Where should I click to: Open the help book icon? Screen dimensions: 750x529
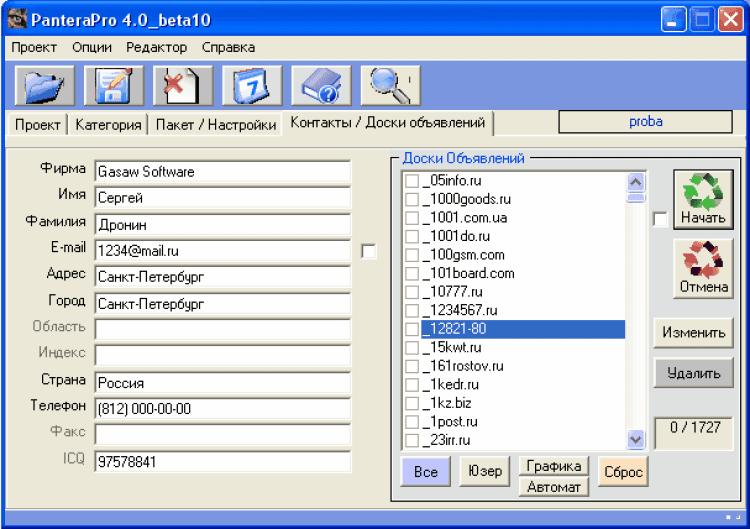[x=321, y=86]
